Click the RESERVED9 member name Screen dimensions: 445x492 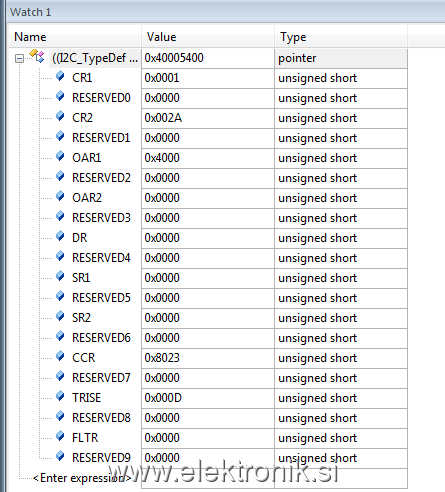(x=101, y=458)
